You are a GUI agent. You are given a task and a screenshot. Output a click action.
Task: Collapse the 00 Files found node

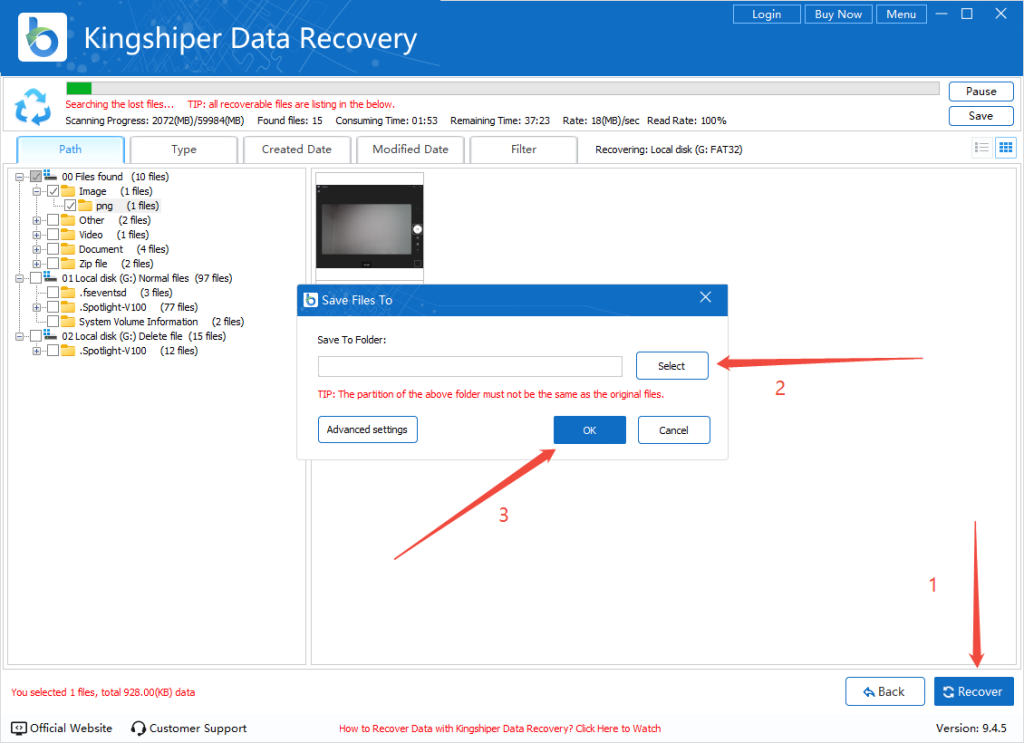(20, 177)
